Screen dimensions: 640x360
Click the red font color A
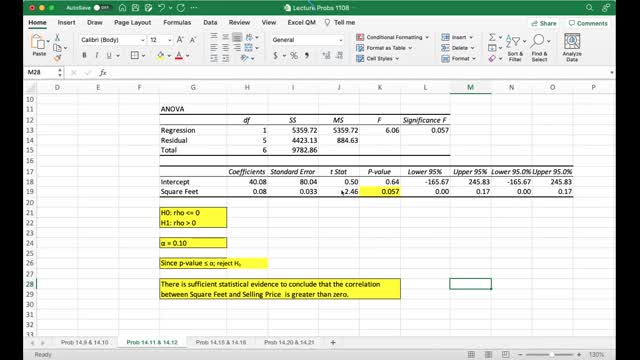click(179, 56)
